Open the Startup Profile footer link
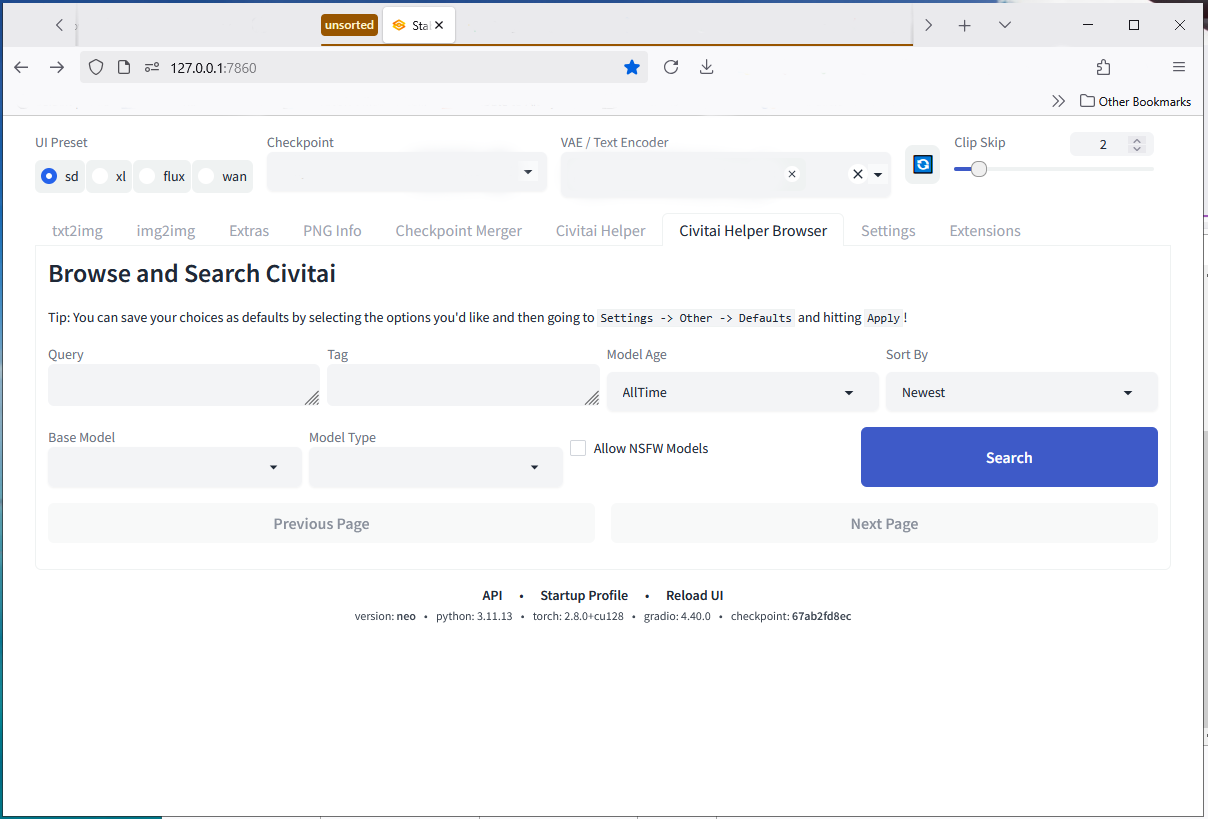Viewport: 1208px width, 819px height. click(584, 595)
